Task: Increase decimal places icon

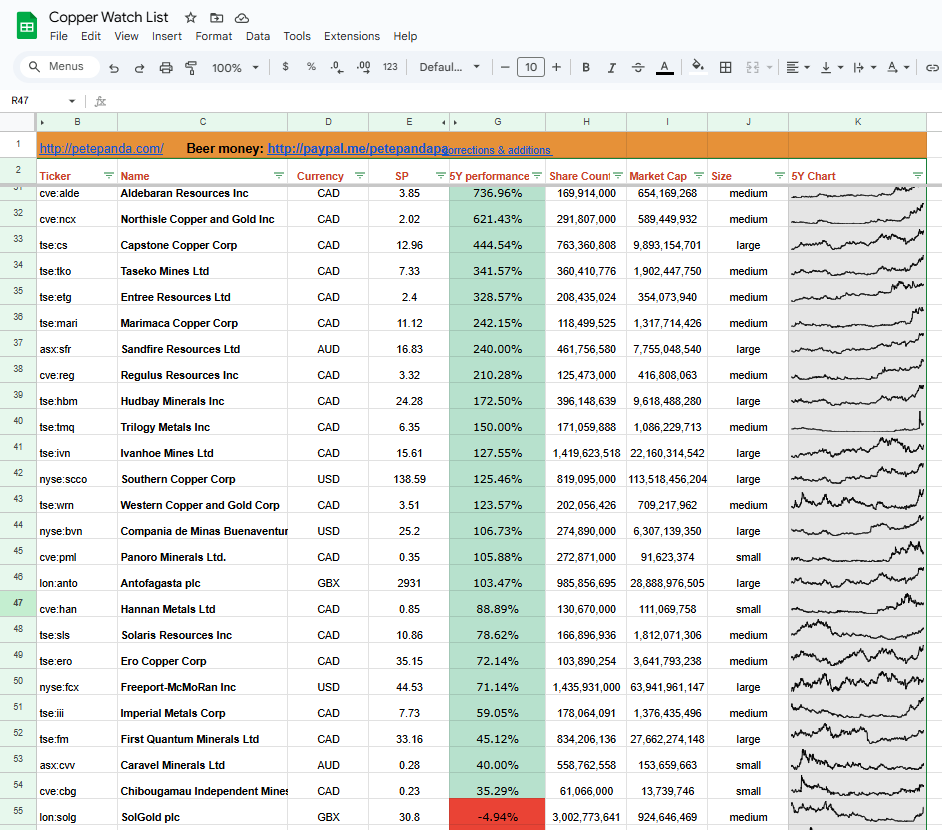Action: coord(363,67)
